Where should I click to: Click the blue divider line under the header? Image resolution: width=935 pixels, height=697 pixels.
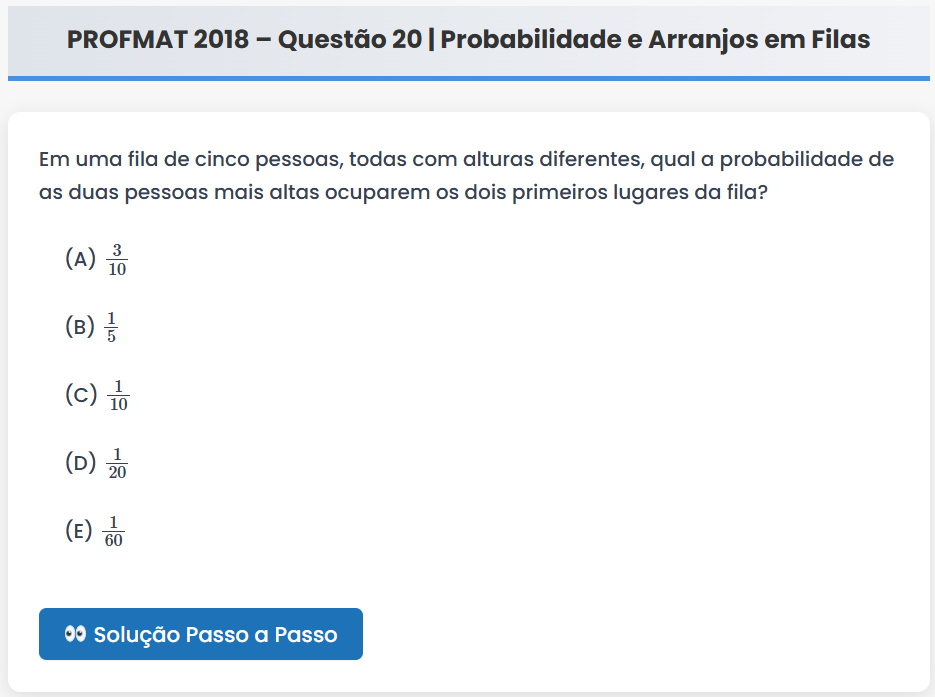tap(468, 77)
